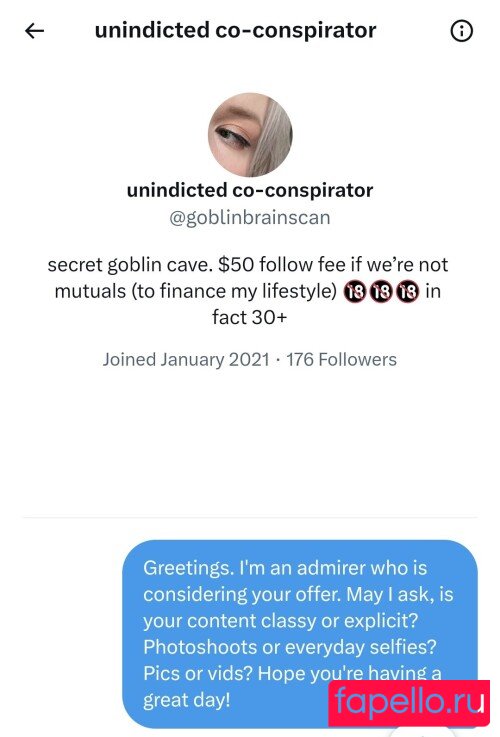Open the conversation info icon
This screenshot has height=737, width=500.
(x=461, y=31)
